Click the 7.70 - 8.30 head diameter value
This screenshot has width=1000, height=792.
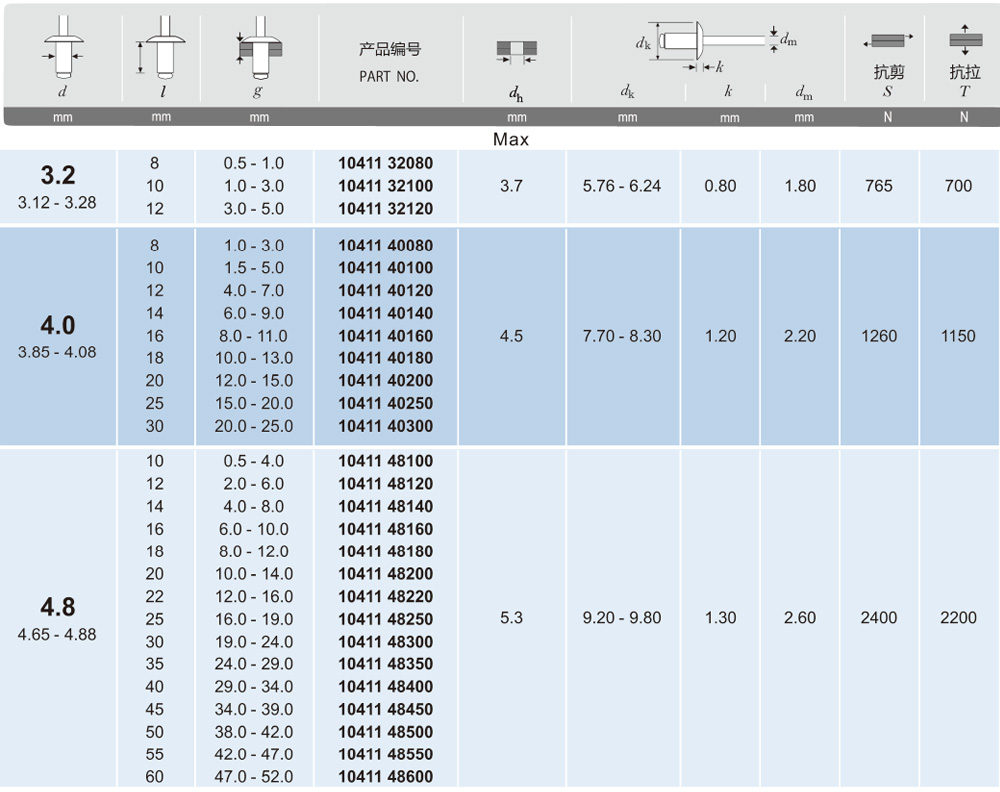[621, 336]
